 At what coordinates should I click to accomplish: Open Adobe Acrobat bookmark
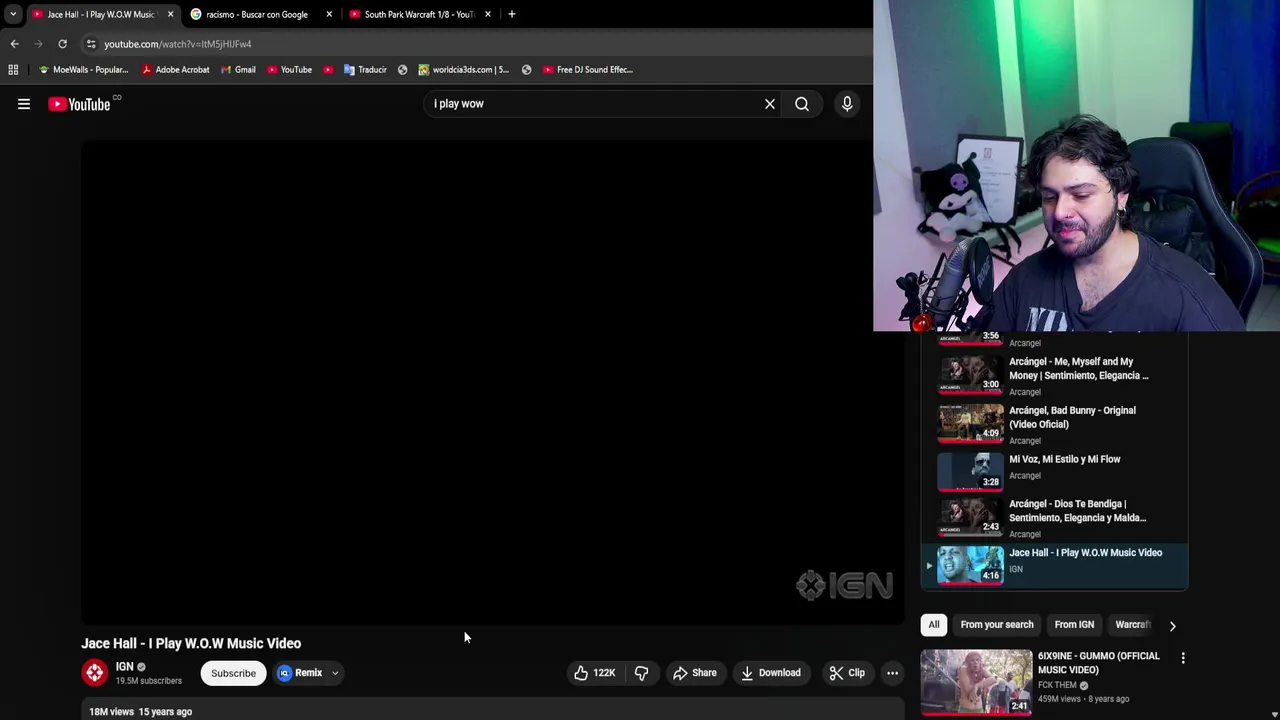pos(175,70)
